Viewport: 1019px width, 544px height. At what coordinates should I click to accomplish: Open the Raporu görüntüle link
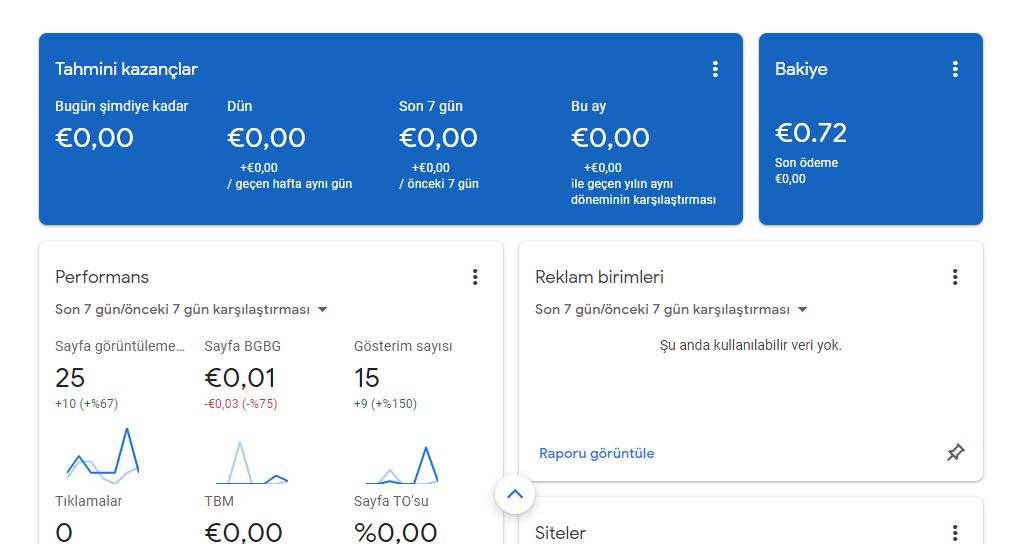tap(597, 453)
